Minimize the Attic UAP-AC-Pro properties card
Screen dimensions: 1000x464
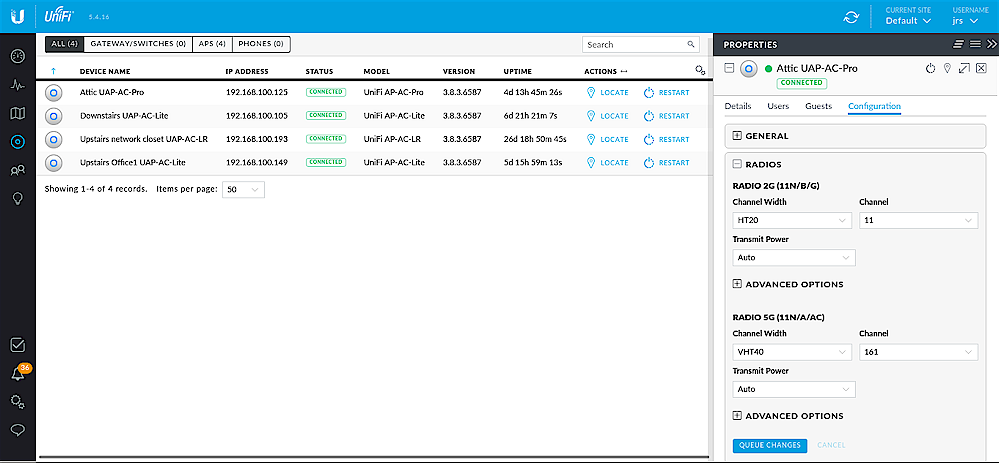pos(730,68)
